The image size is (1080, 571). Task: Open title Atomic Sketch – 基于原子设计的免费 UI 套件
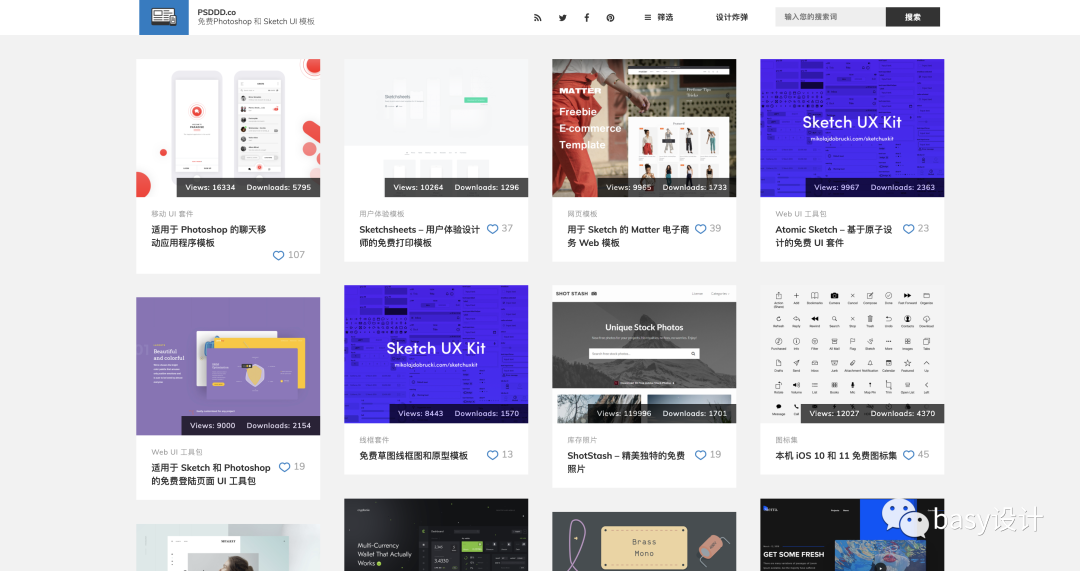(x=833, y=236)
